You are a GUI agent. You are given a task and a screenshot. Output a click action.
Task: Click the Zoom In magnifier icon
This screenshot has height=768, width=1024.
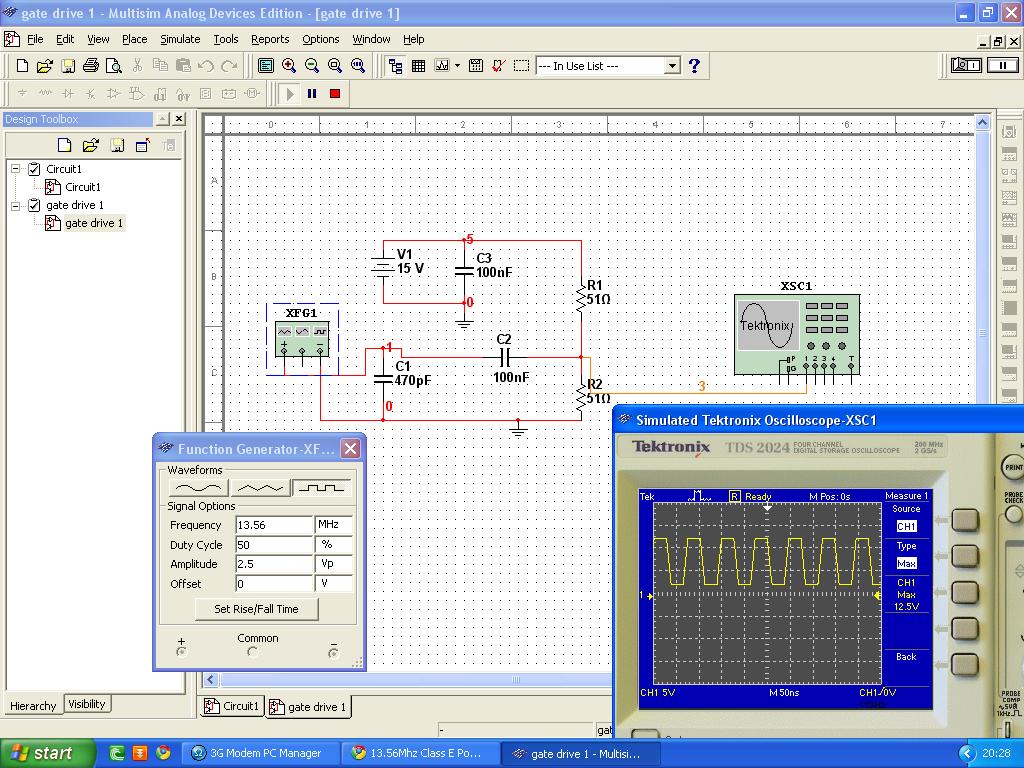(x=289, y=66)
